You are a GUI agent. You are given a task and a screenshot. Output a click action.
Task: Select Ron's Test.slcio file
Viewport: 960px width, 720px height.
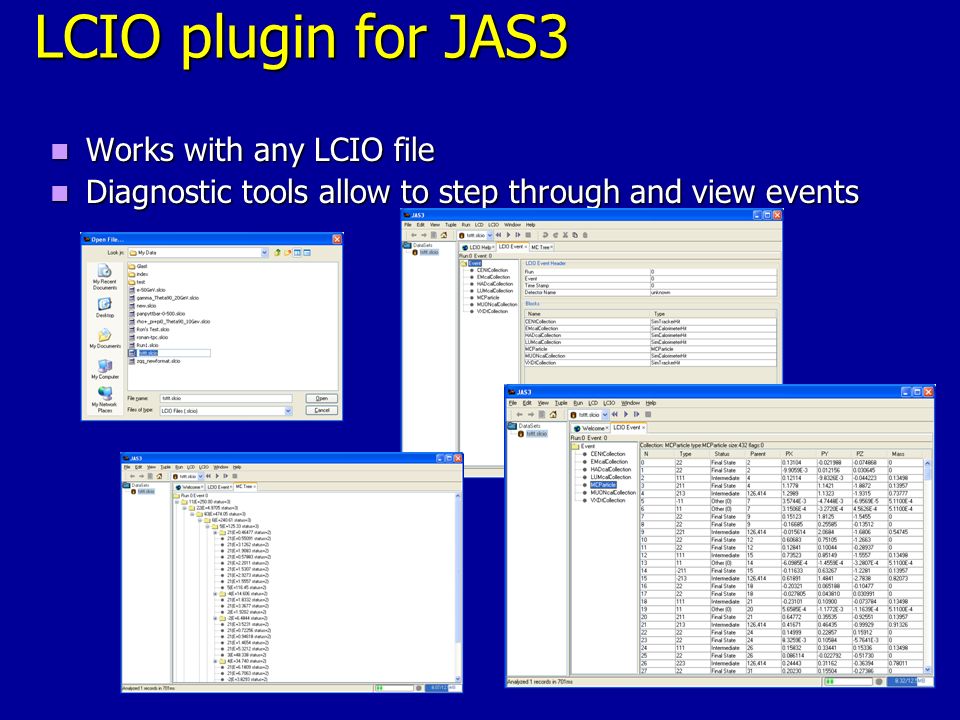click(149, 329)
